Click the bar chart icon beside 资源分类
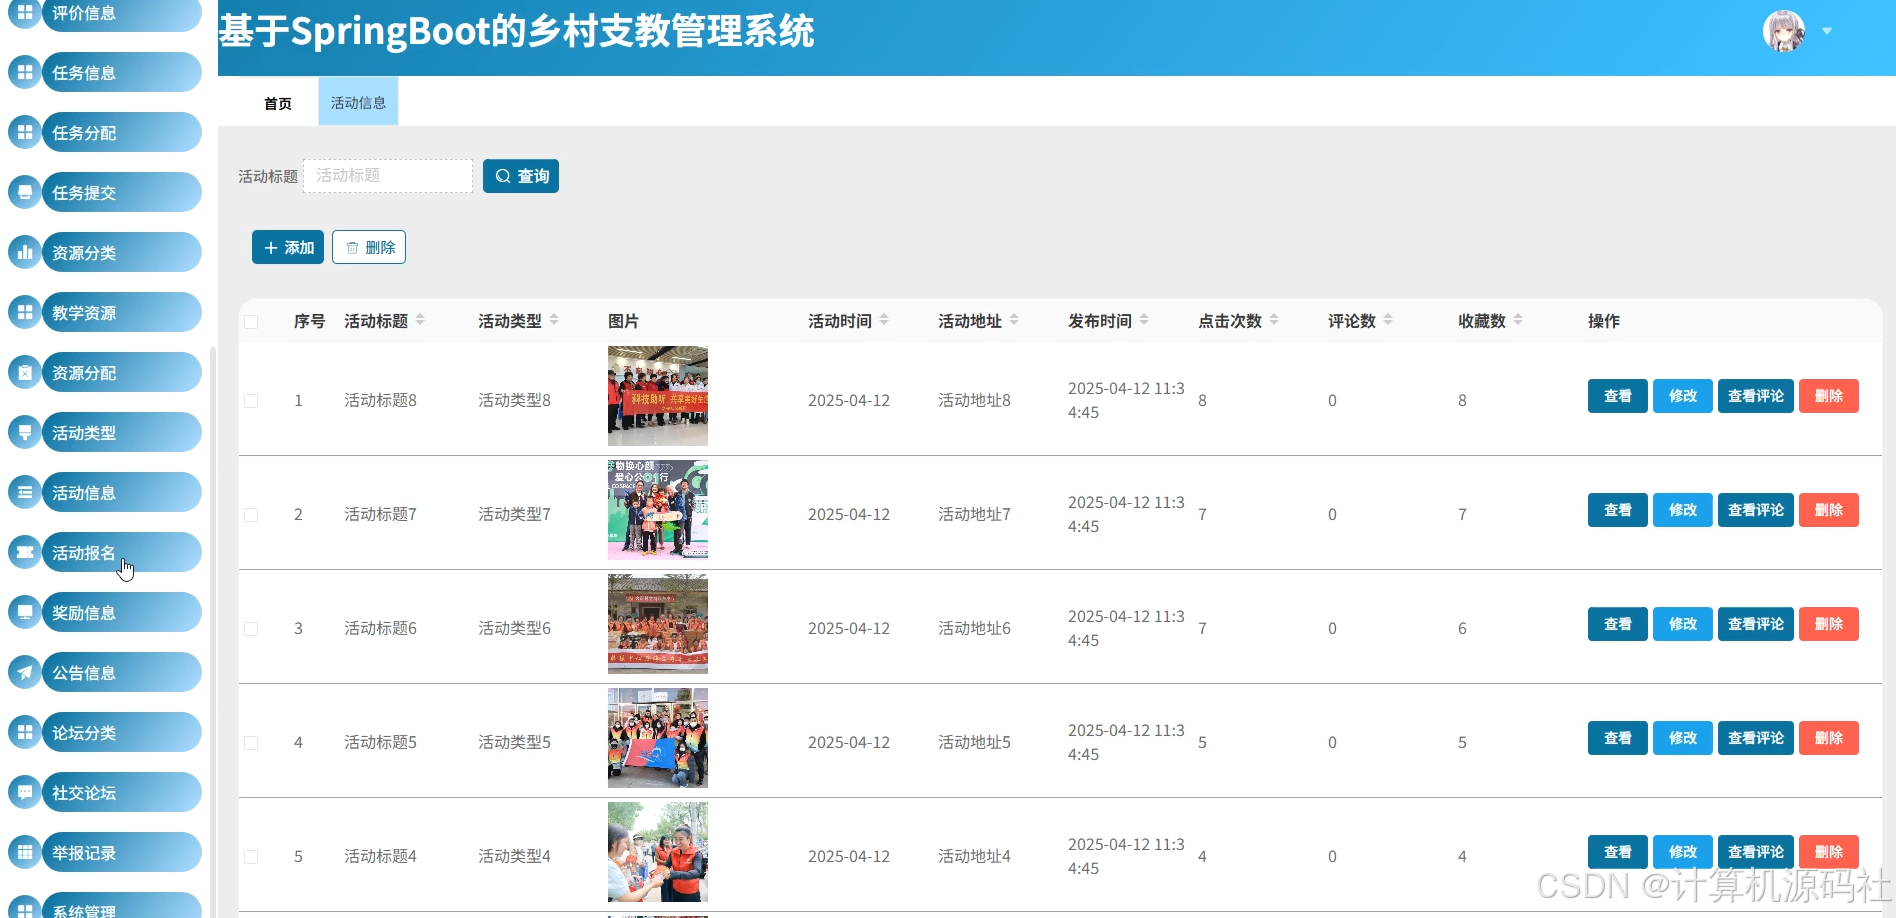 [x=25, y=252]
